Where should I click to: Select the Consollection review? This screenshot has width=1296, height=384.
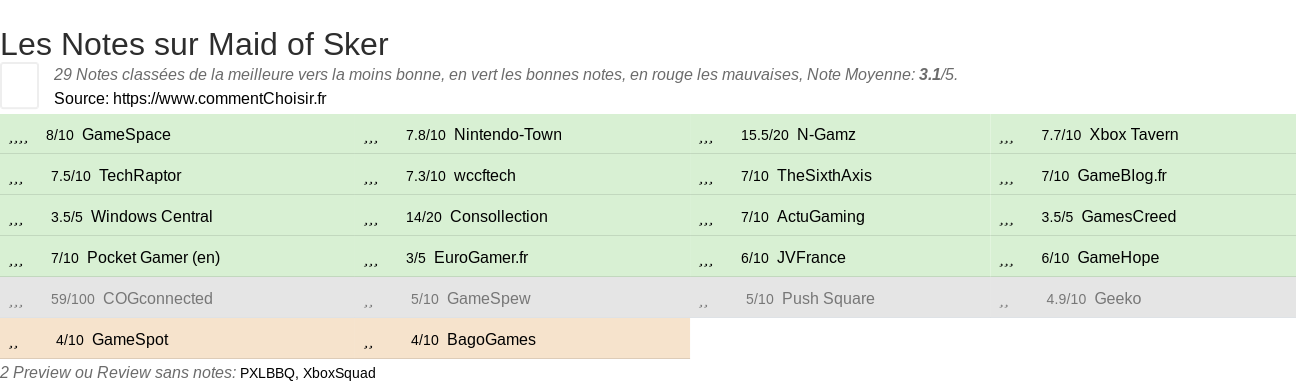click(499, 217)
